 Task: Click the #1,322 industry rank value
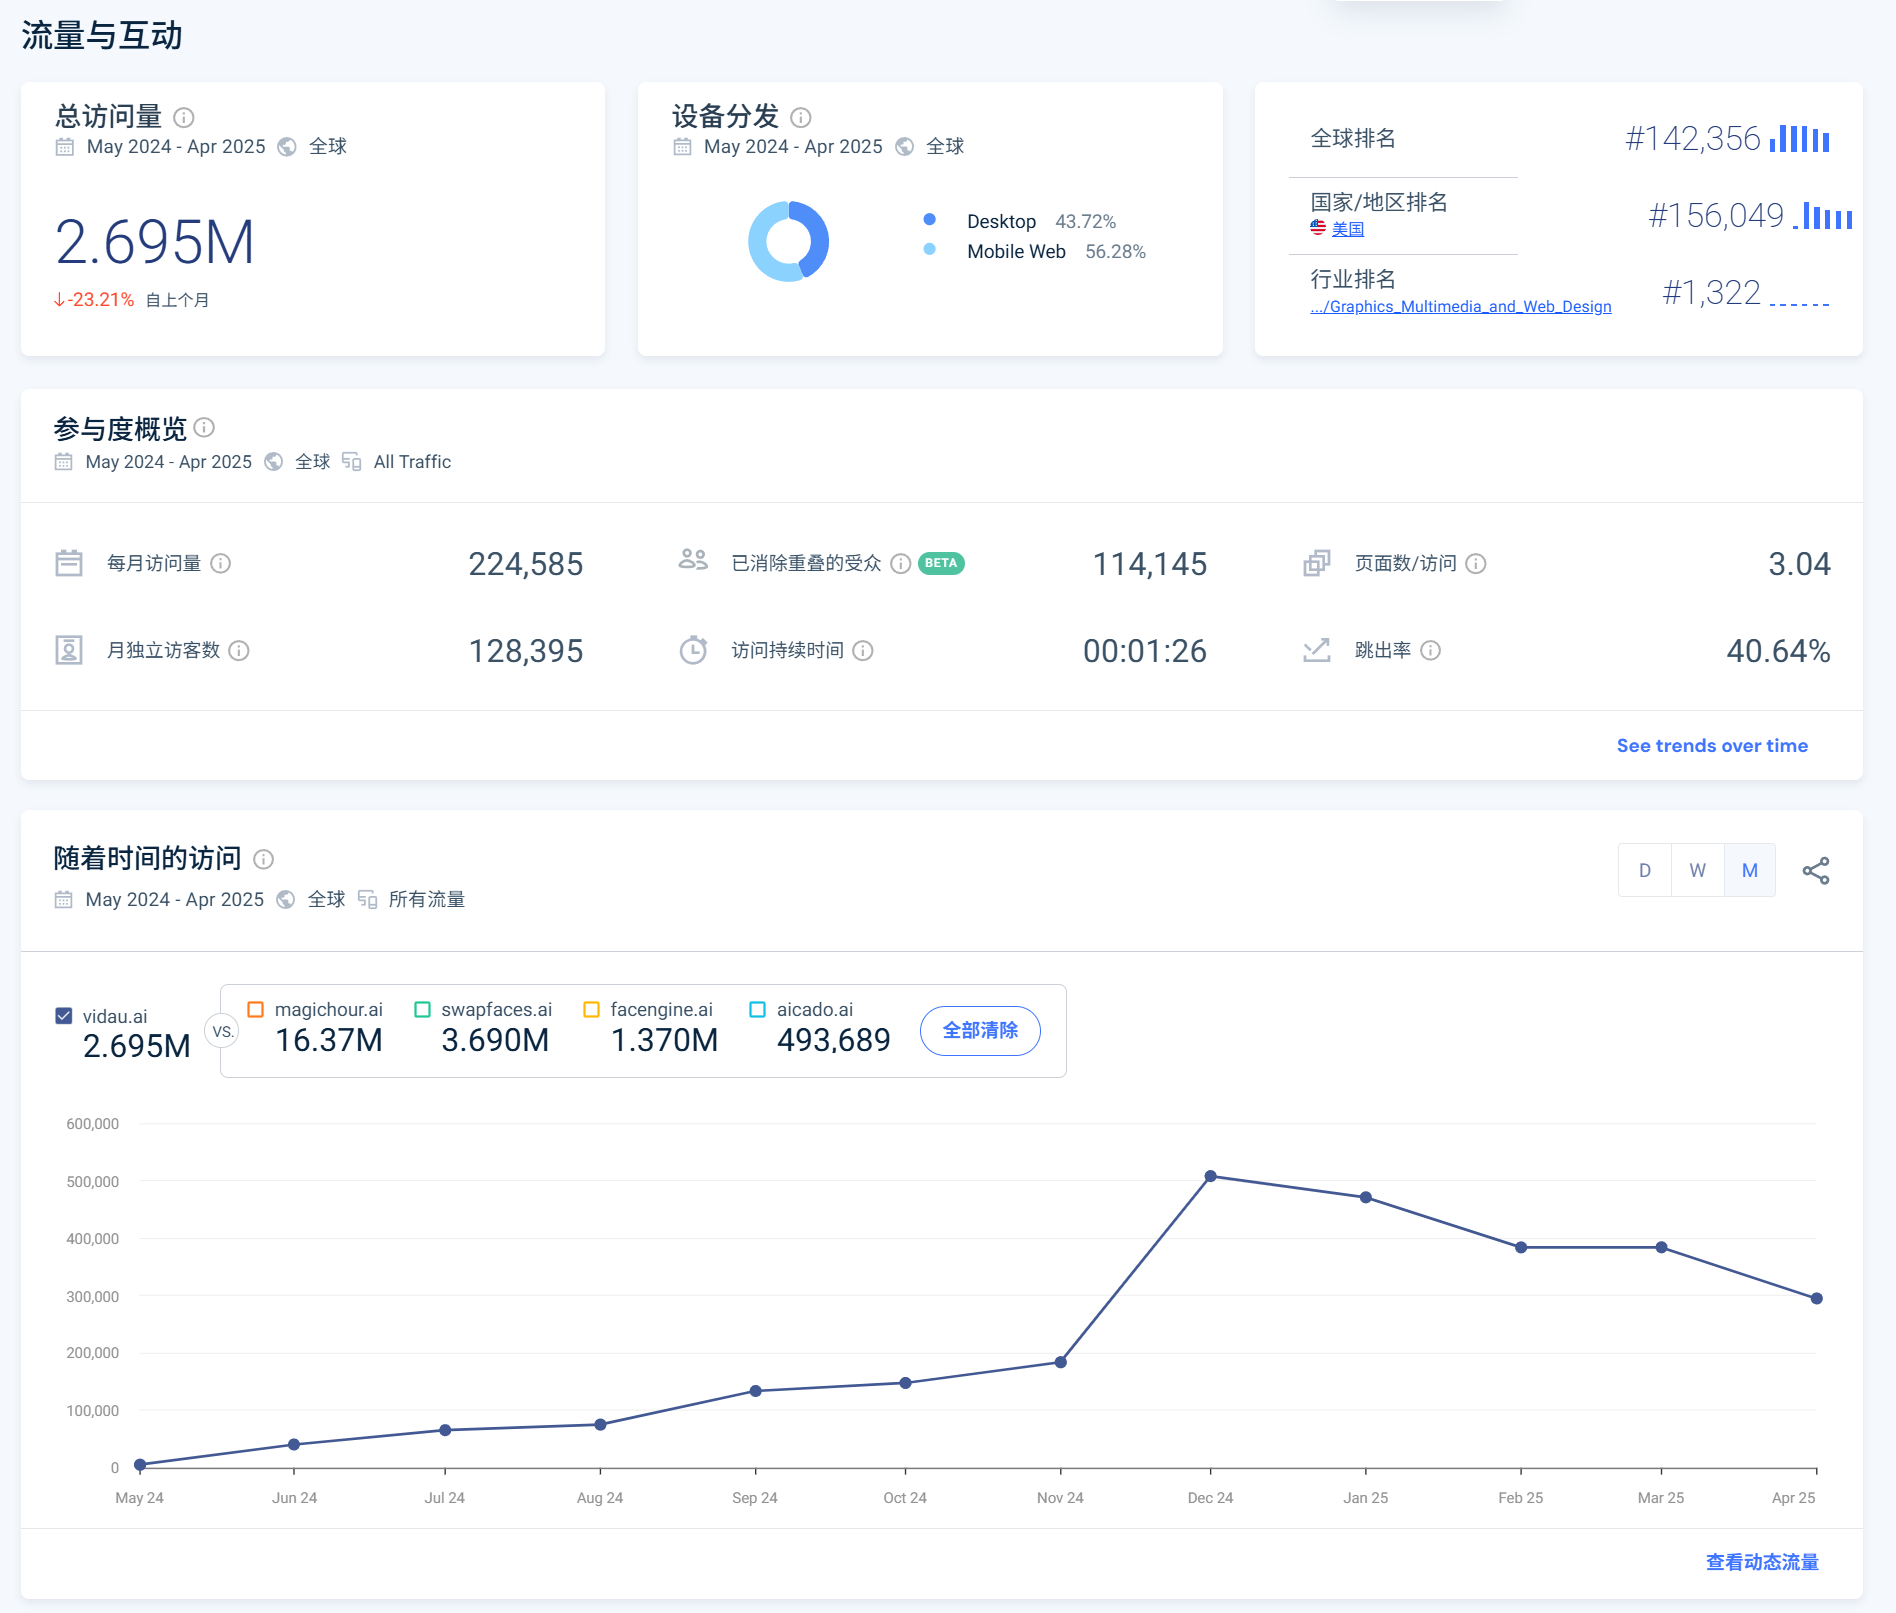coord(1711,293)
